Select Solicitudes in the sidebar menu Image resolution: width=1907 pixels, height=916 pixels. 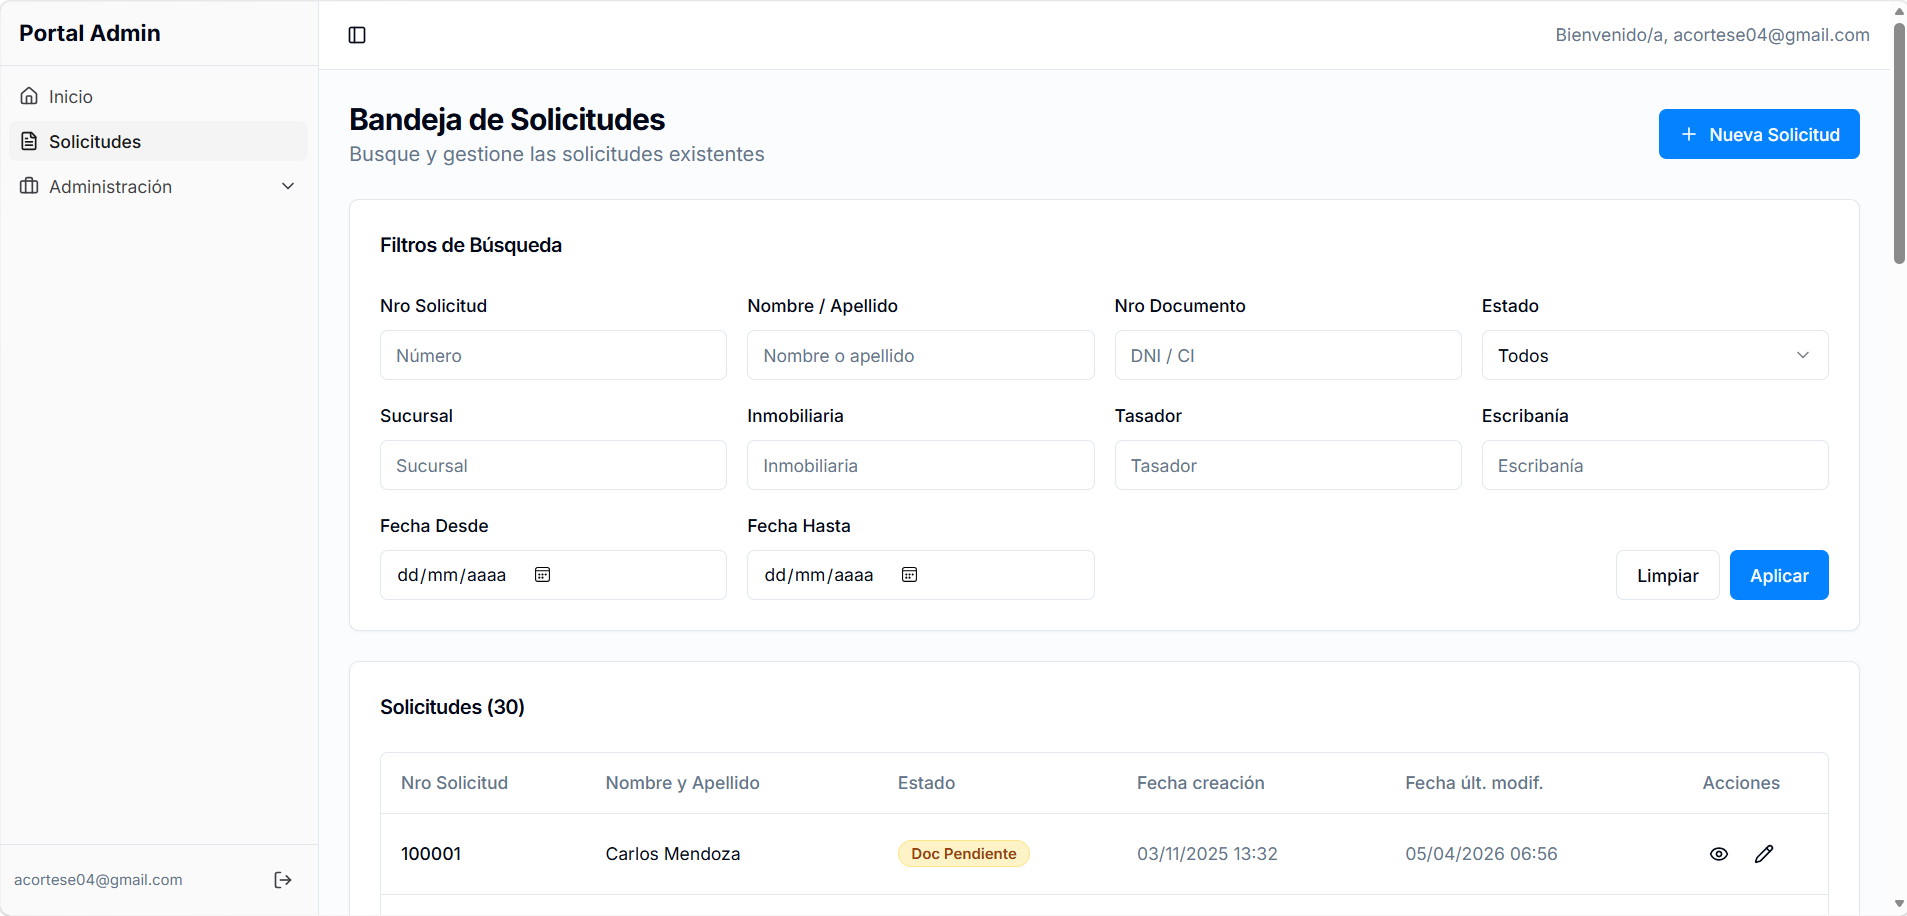(95, 140)
